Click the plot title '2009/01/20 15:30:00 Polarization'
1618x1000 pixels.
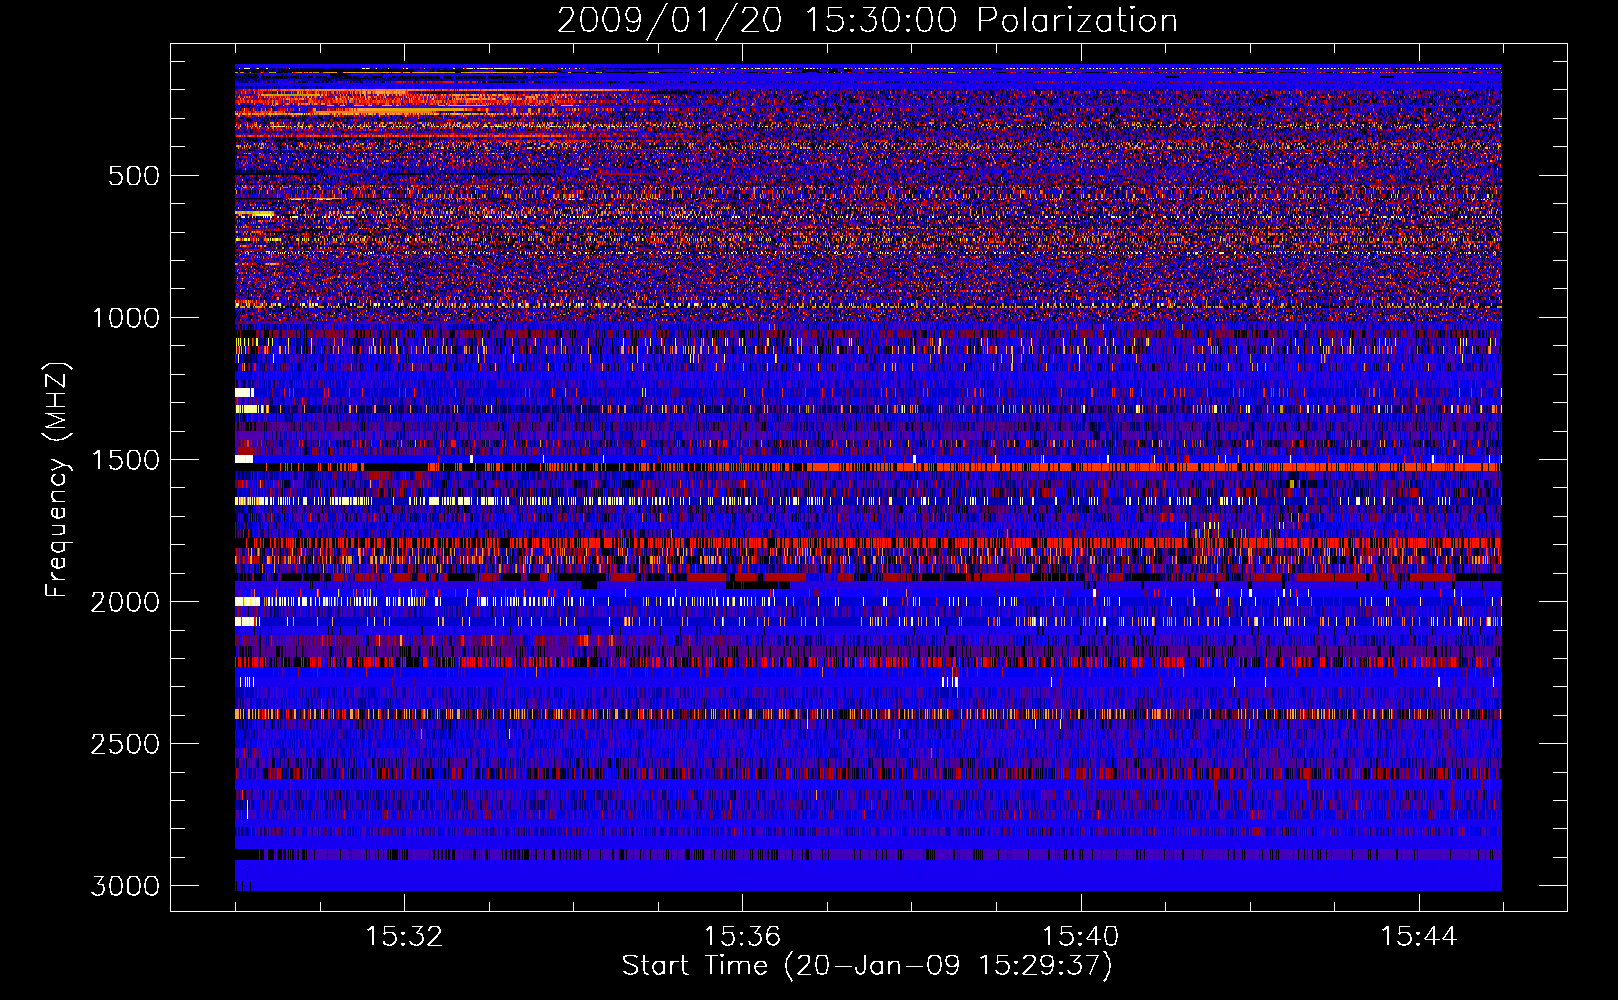click(867, 20)
